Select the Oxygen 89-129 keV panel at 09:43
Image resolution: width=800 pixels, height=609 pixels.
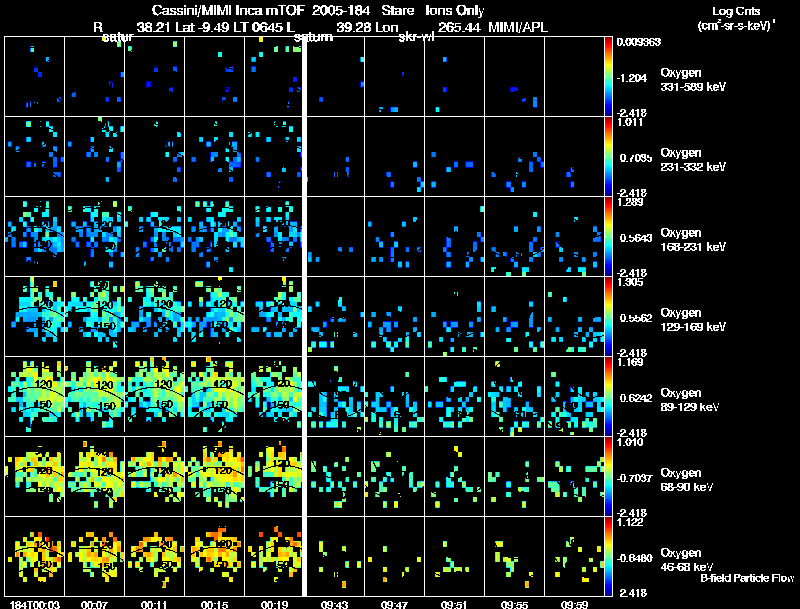click(335, 397)
